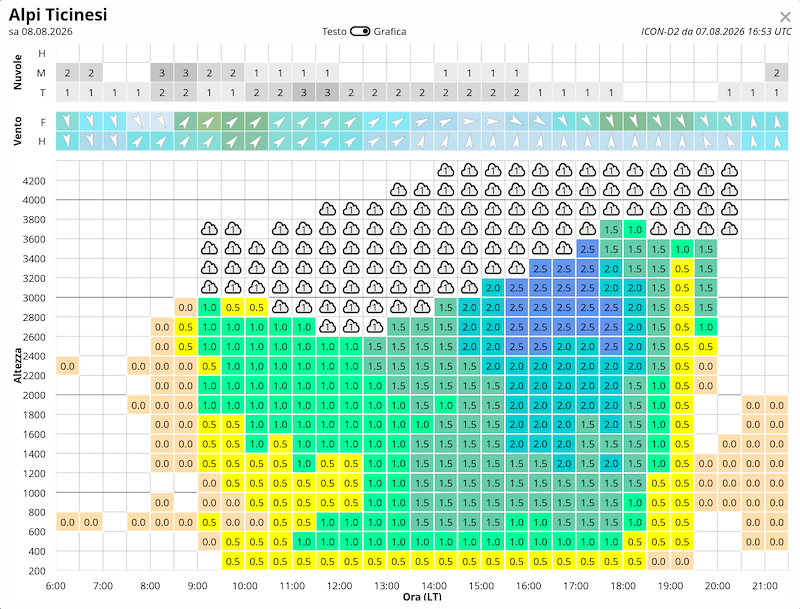Click the 4000 altitude axis label
Screen dimensions: 800x609
pos(34,200)
